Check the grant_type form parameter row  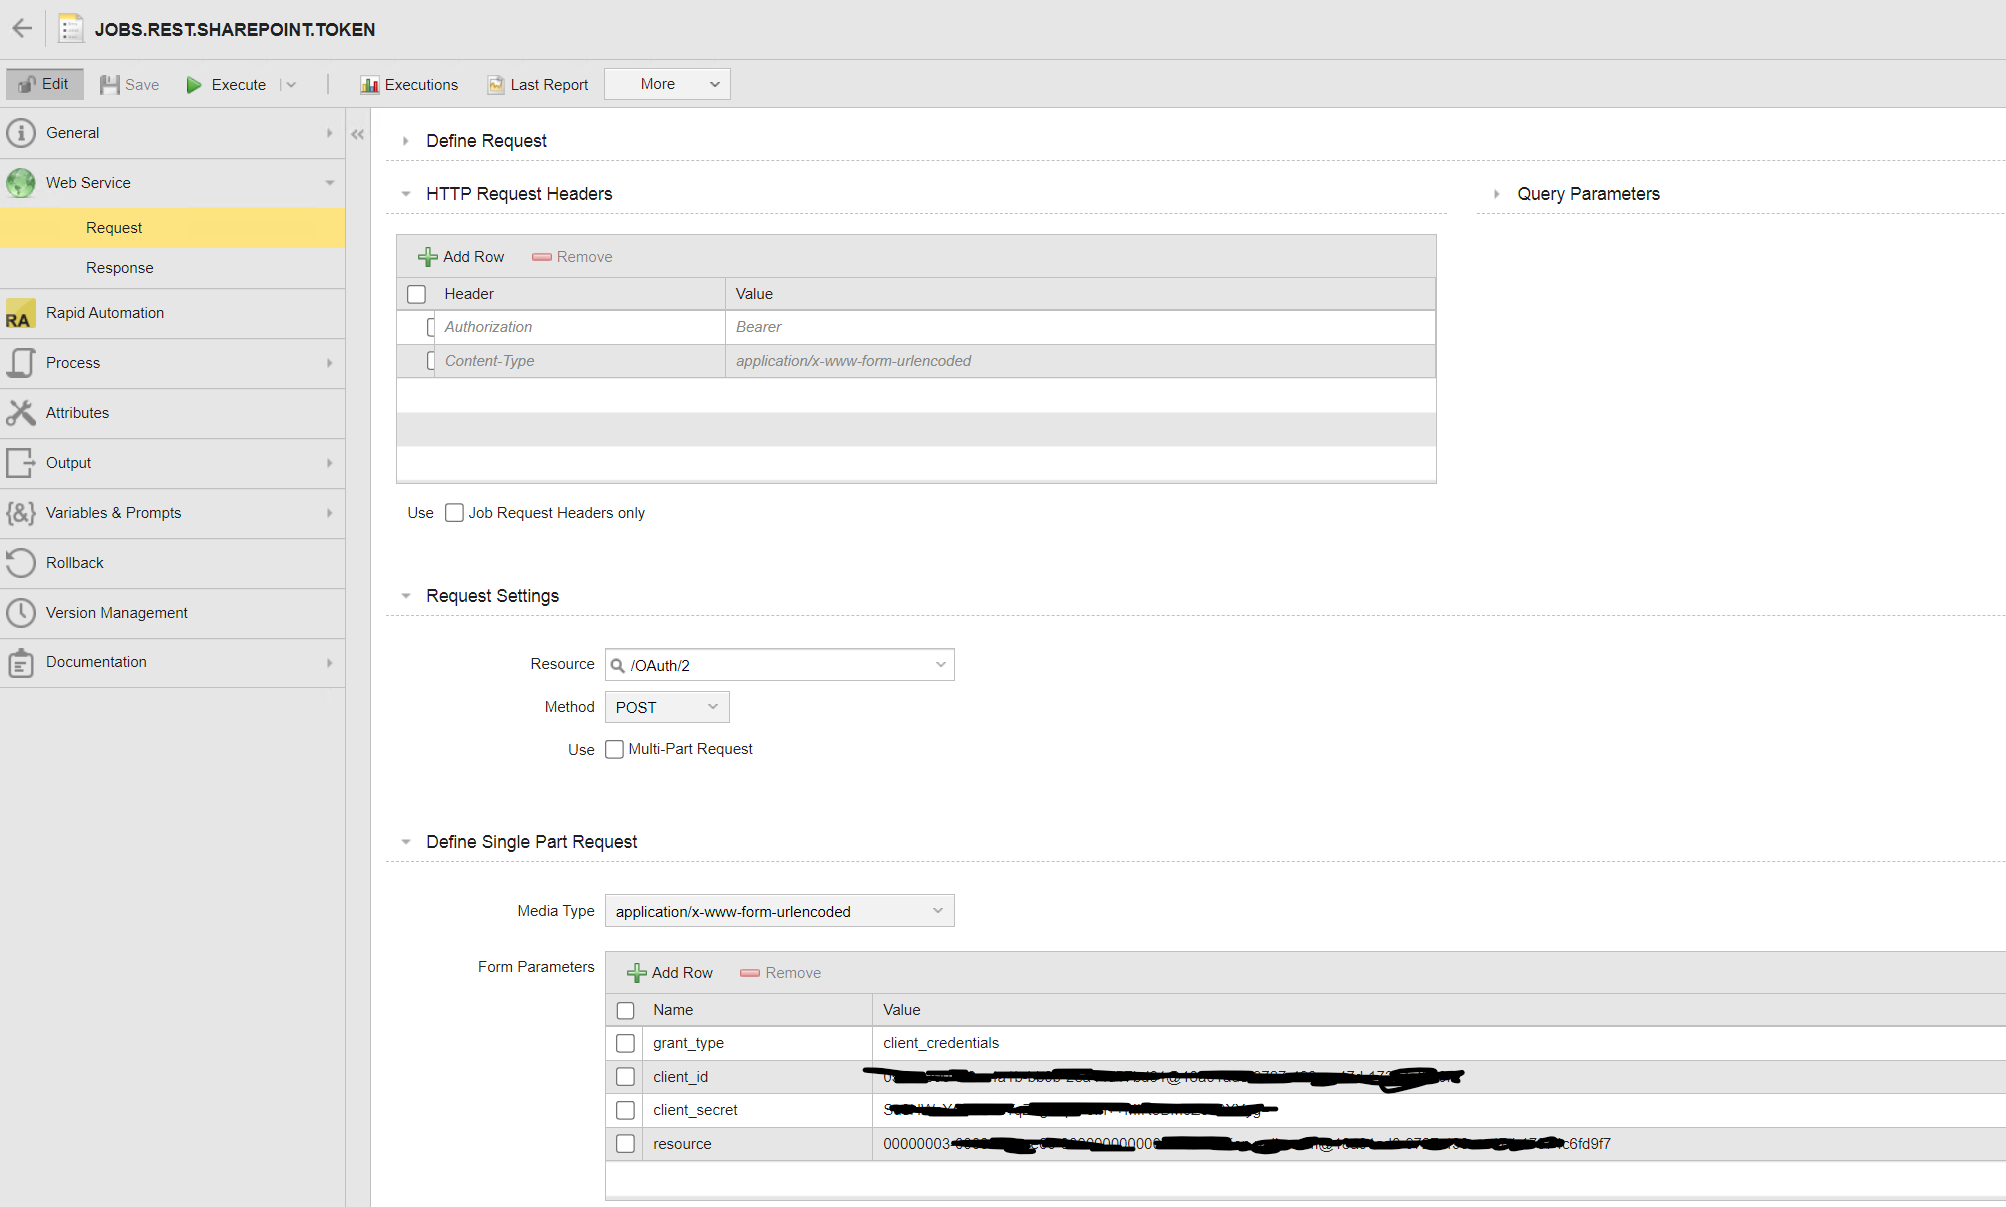[x=626, y=1043]
